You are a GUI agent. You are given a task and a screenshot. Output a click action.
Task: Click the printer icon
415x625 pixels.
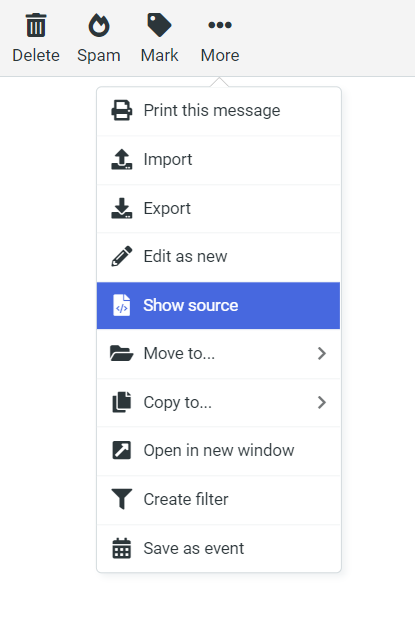pyautogui.click(x=122, y=110)
